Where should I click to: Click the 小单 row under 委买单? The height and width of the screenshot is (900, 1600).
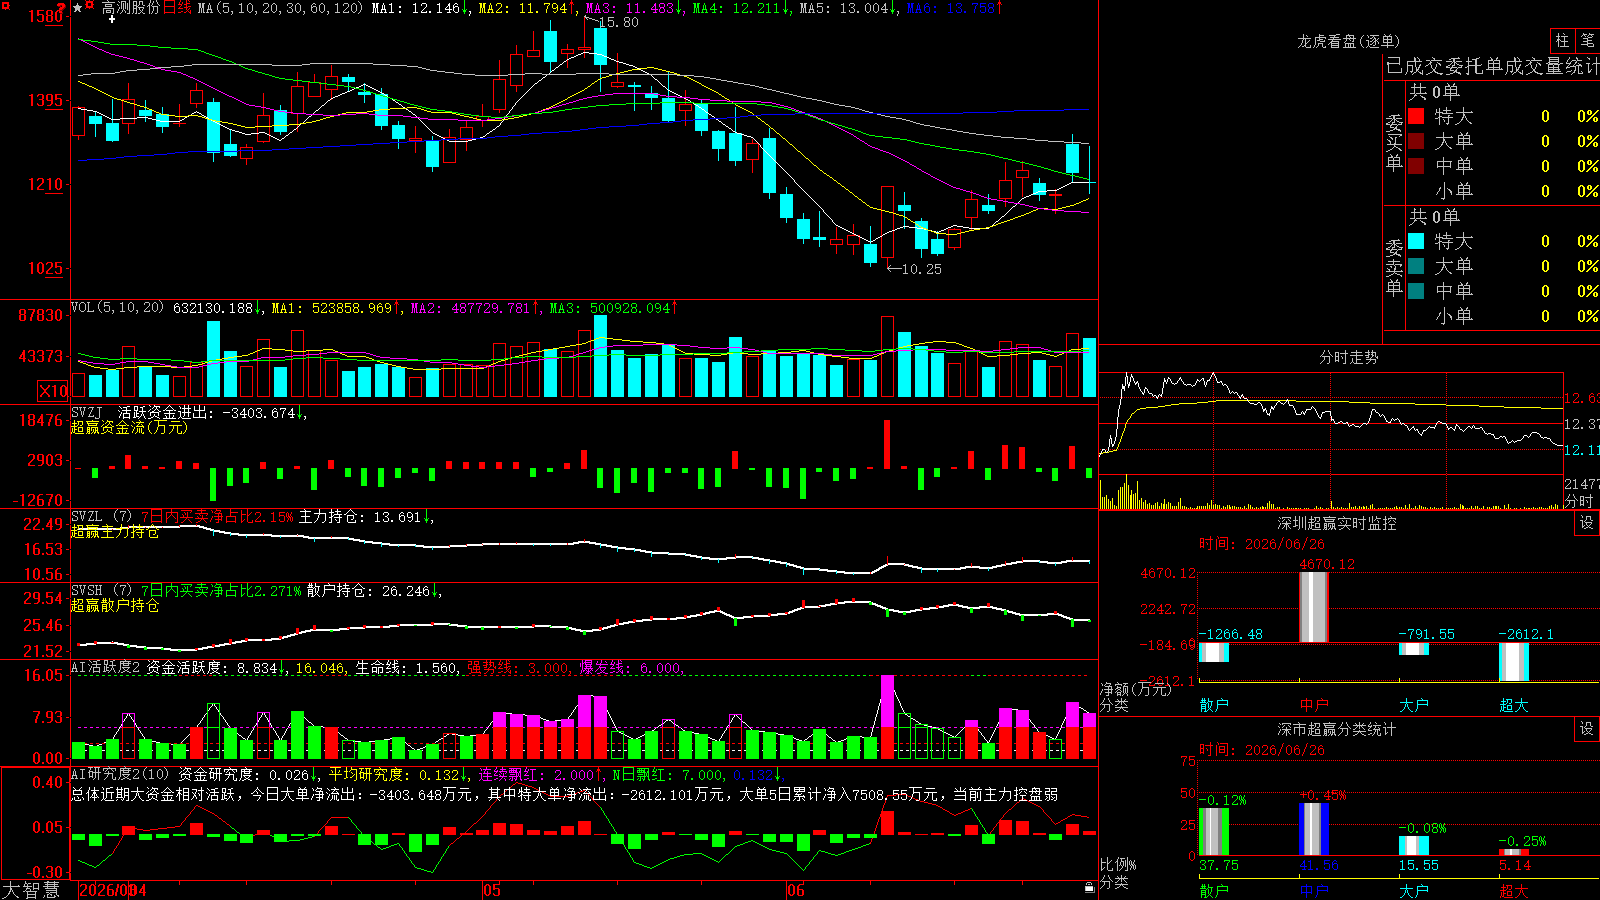pos(1504,191)
